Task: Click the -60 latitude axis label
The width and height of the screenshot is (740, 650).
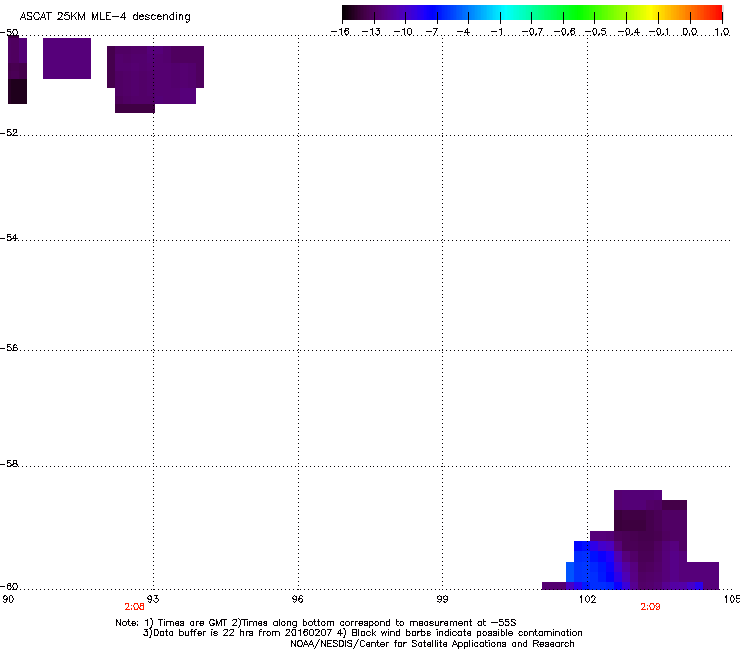Action: [x=9, y=586]
